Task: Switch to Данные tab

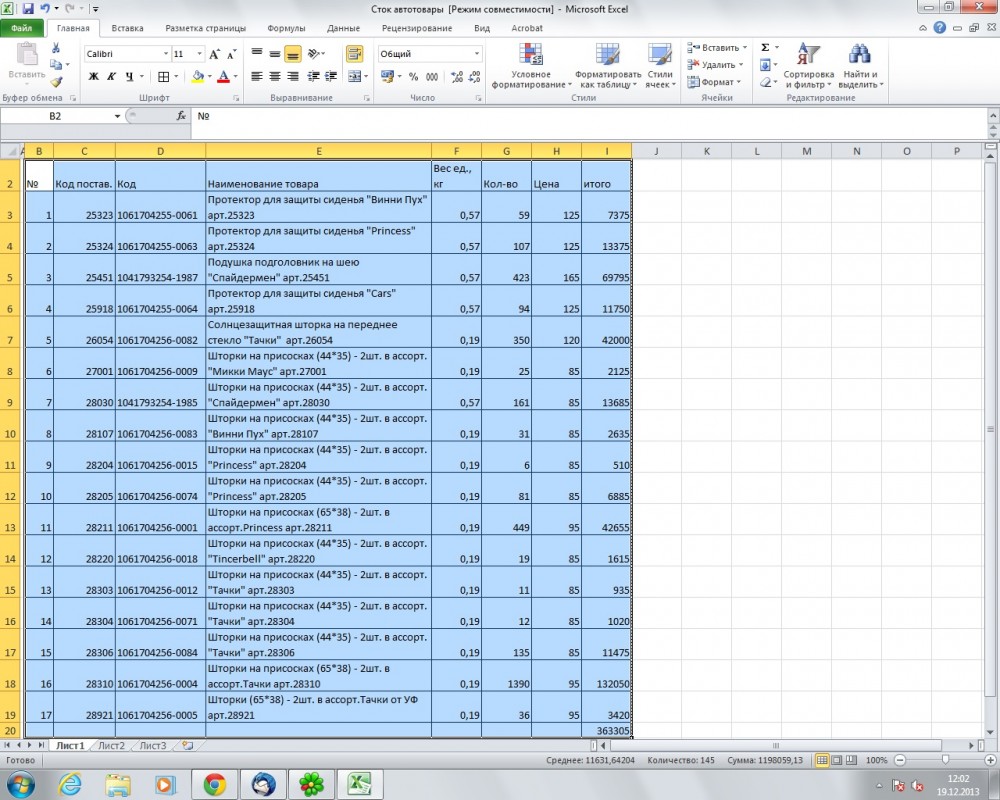Action: pyautogui.click(x=343, y=28)
